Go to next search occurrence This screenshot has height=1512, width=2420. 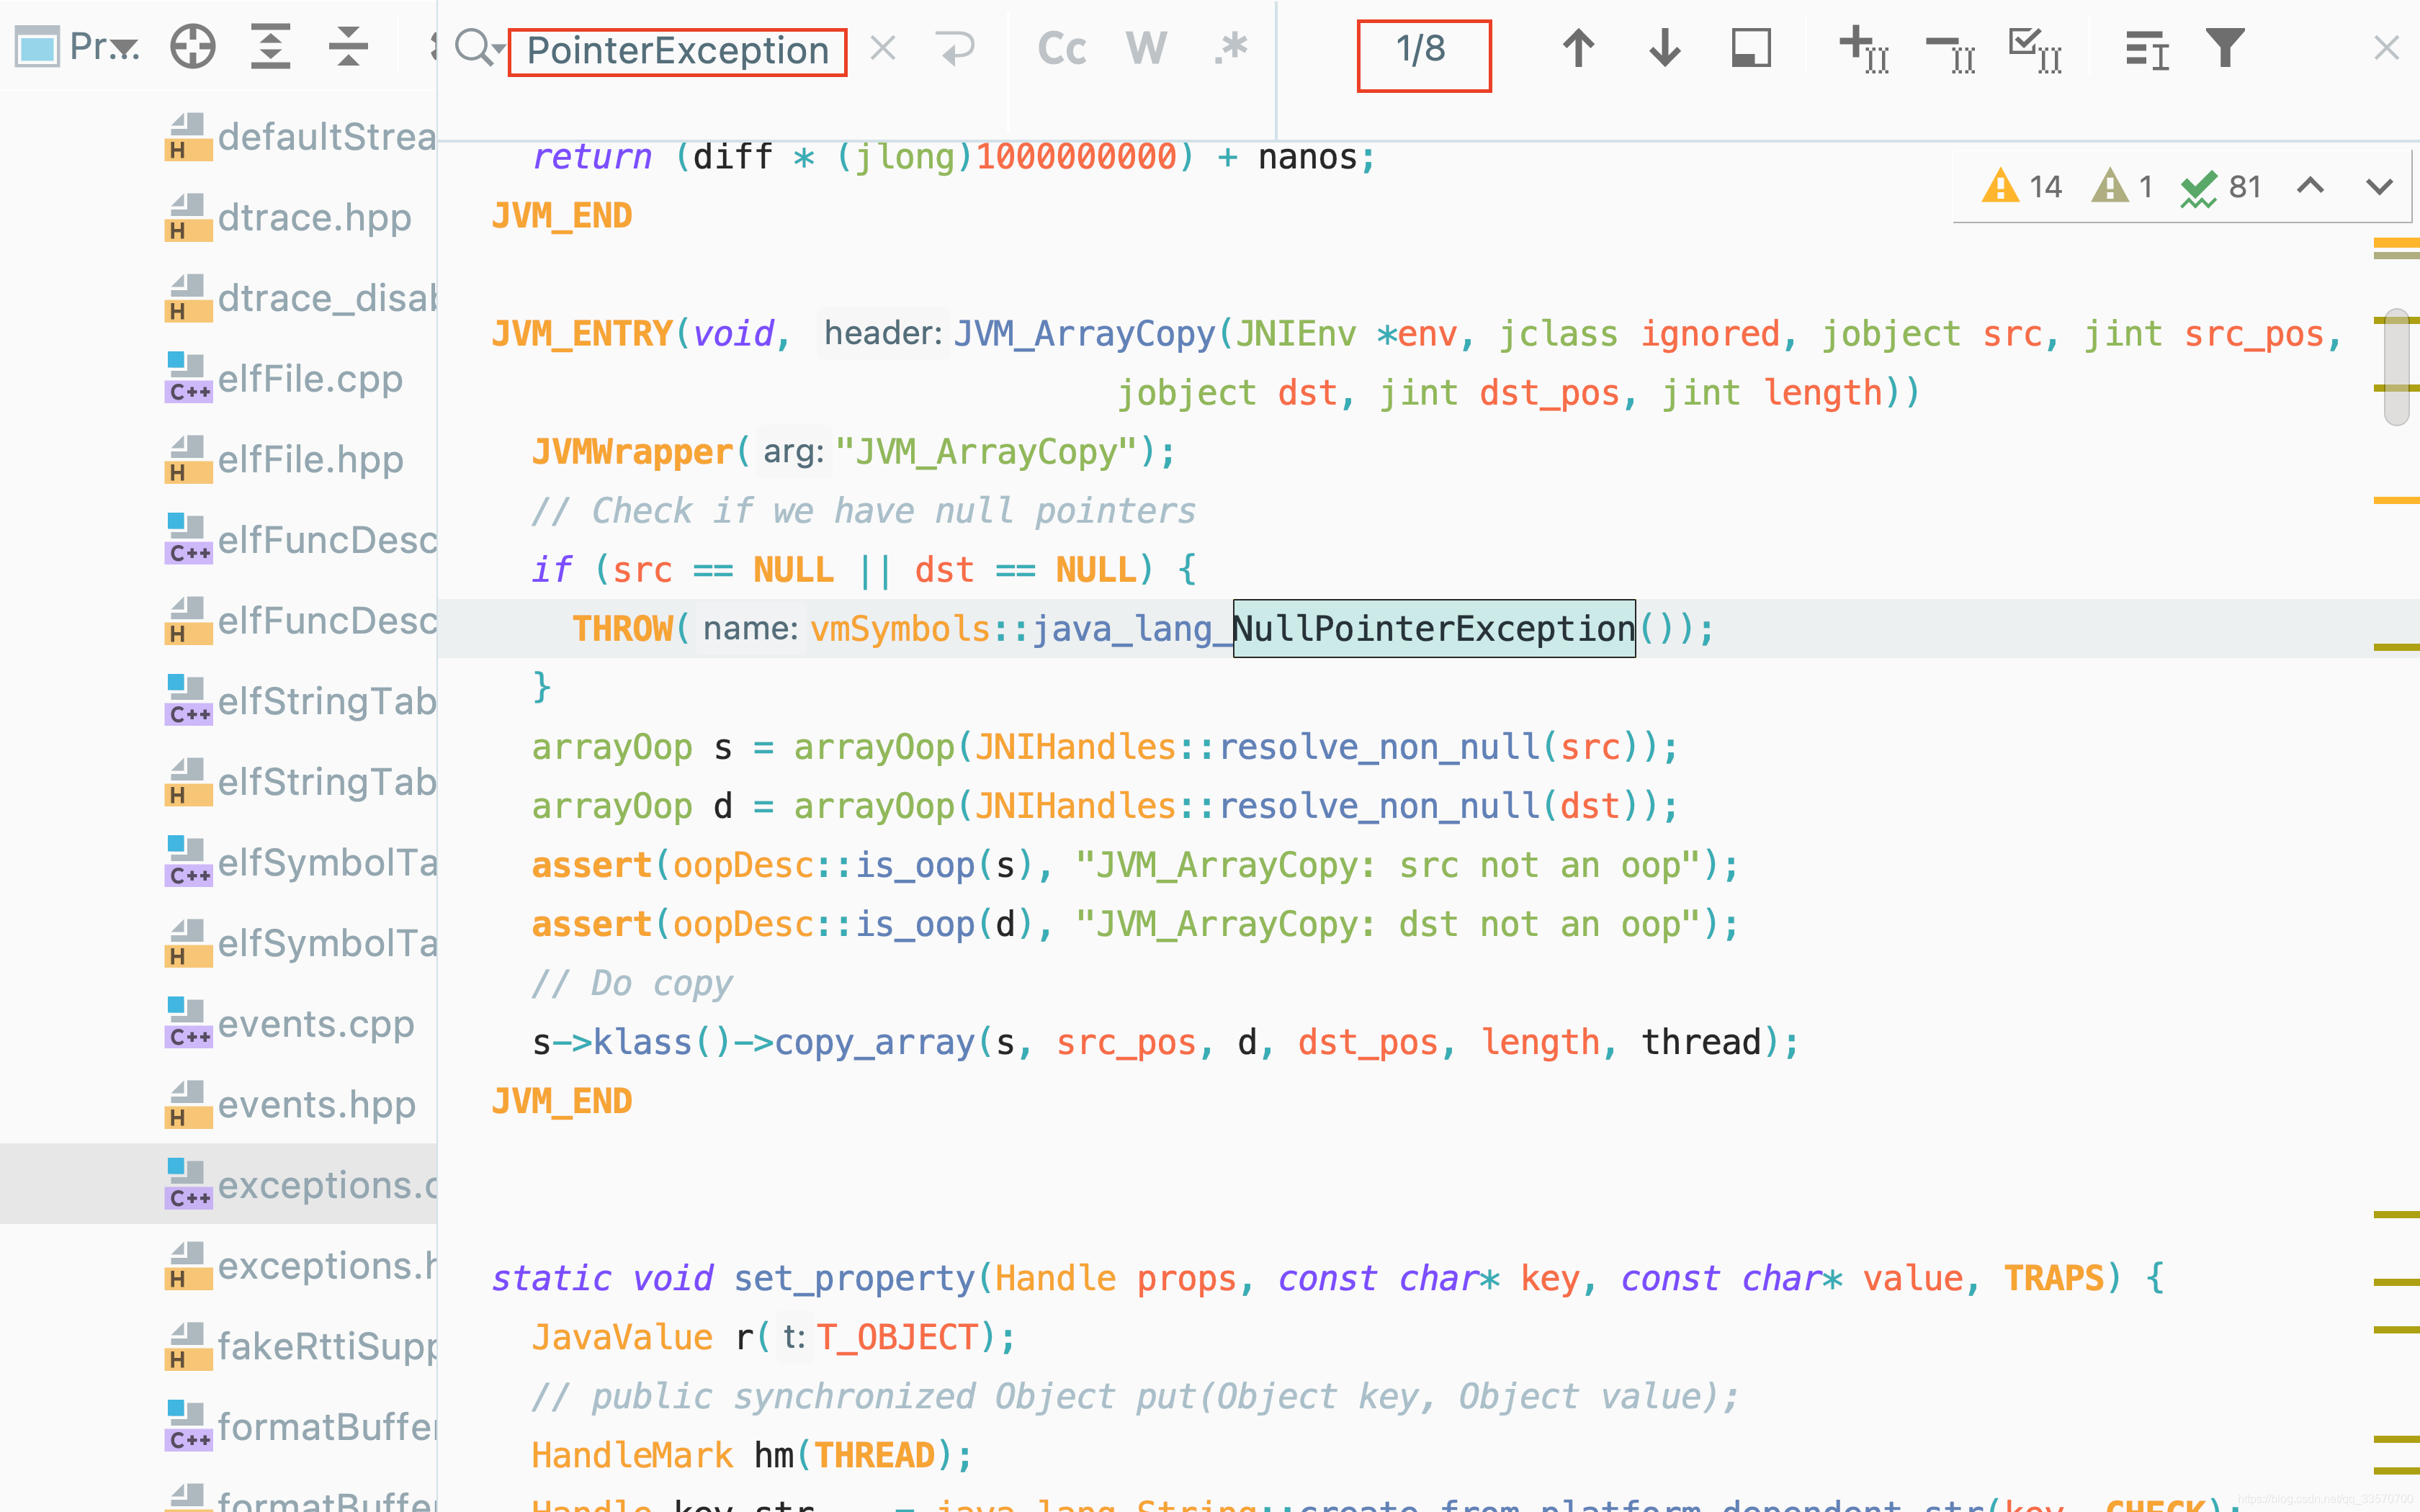point(1664,48)
